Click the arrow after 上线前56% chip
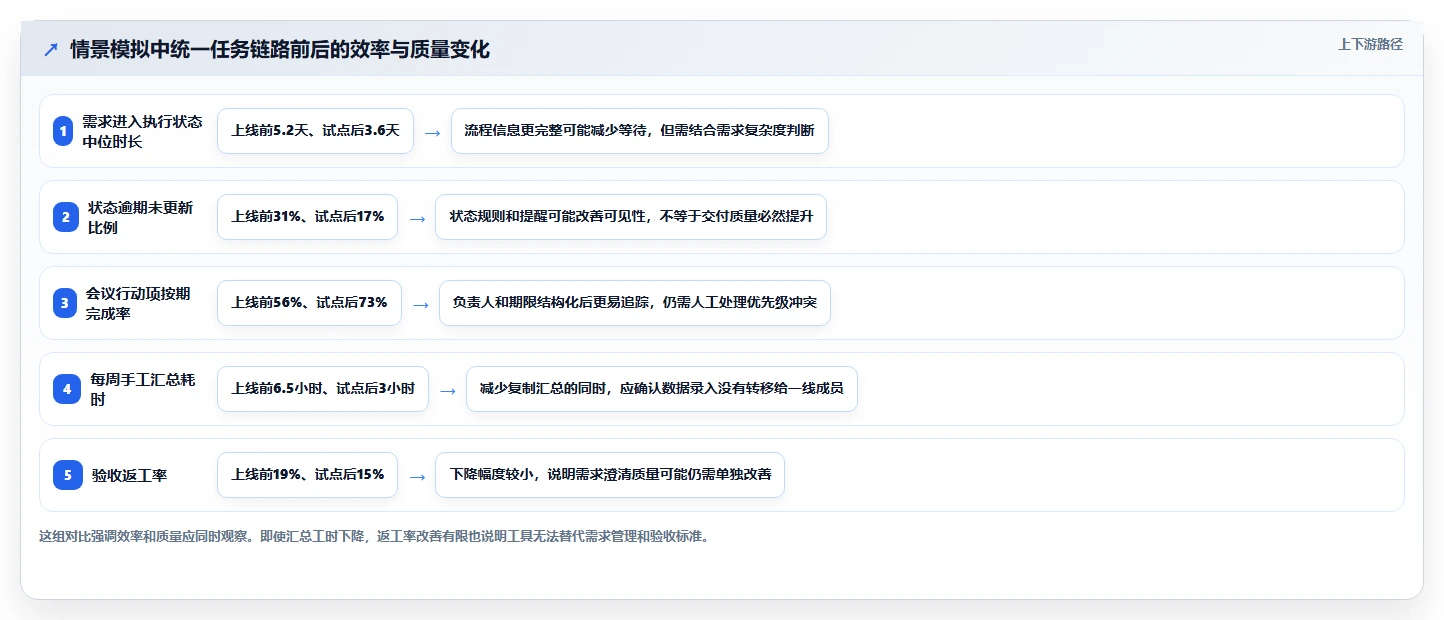 pyautogui.click(x=420, y=304)
